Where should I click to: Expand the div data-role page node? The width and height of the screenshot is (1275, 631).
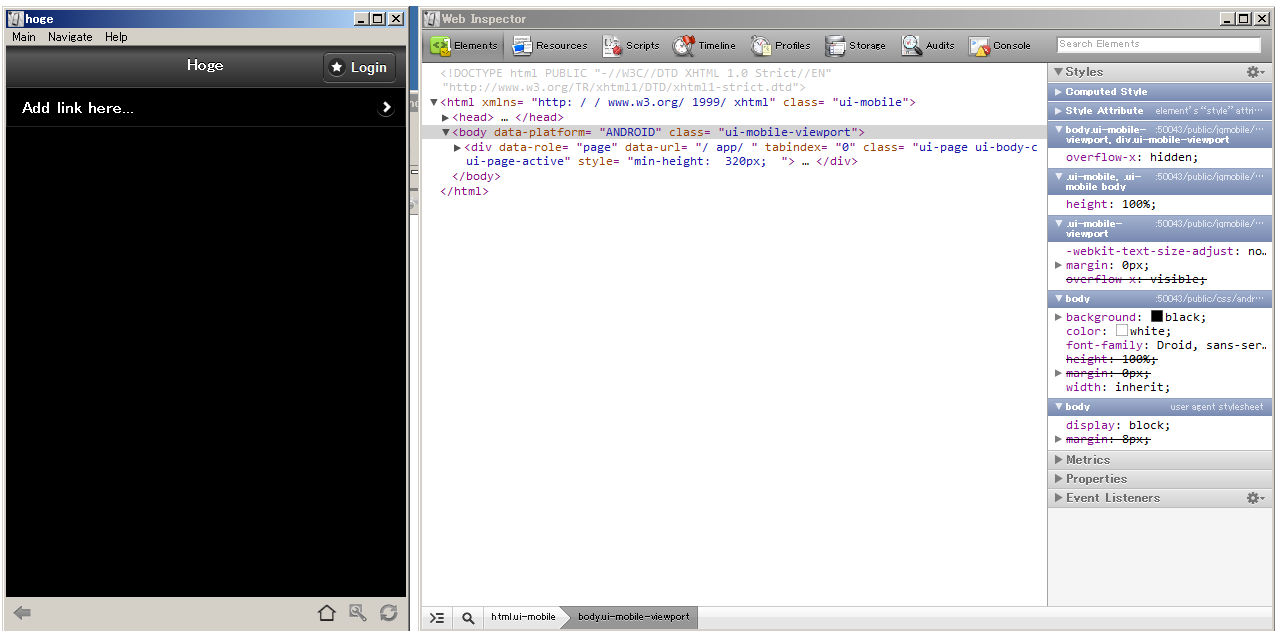(458, 148)
